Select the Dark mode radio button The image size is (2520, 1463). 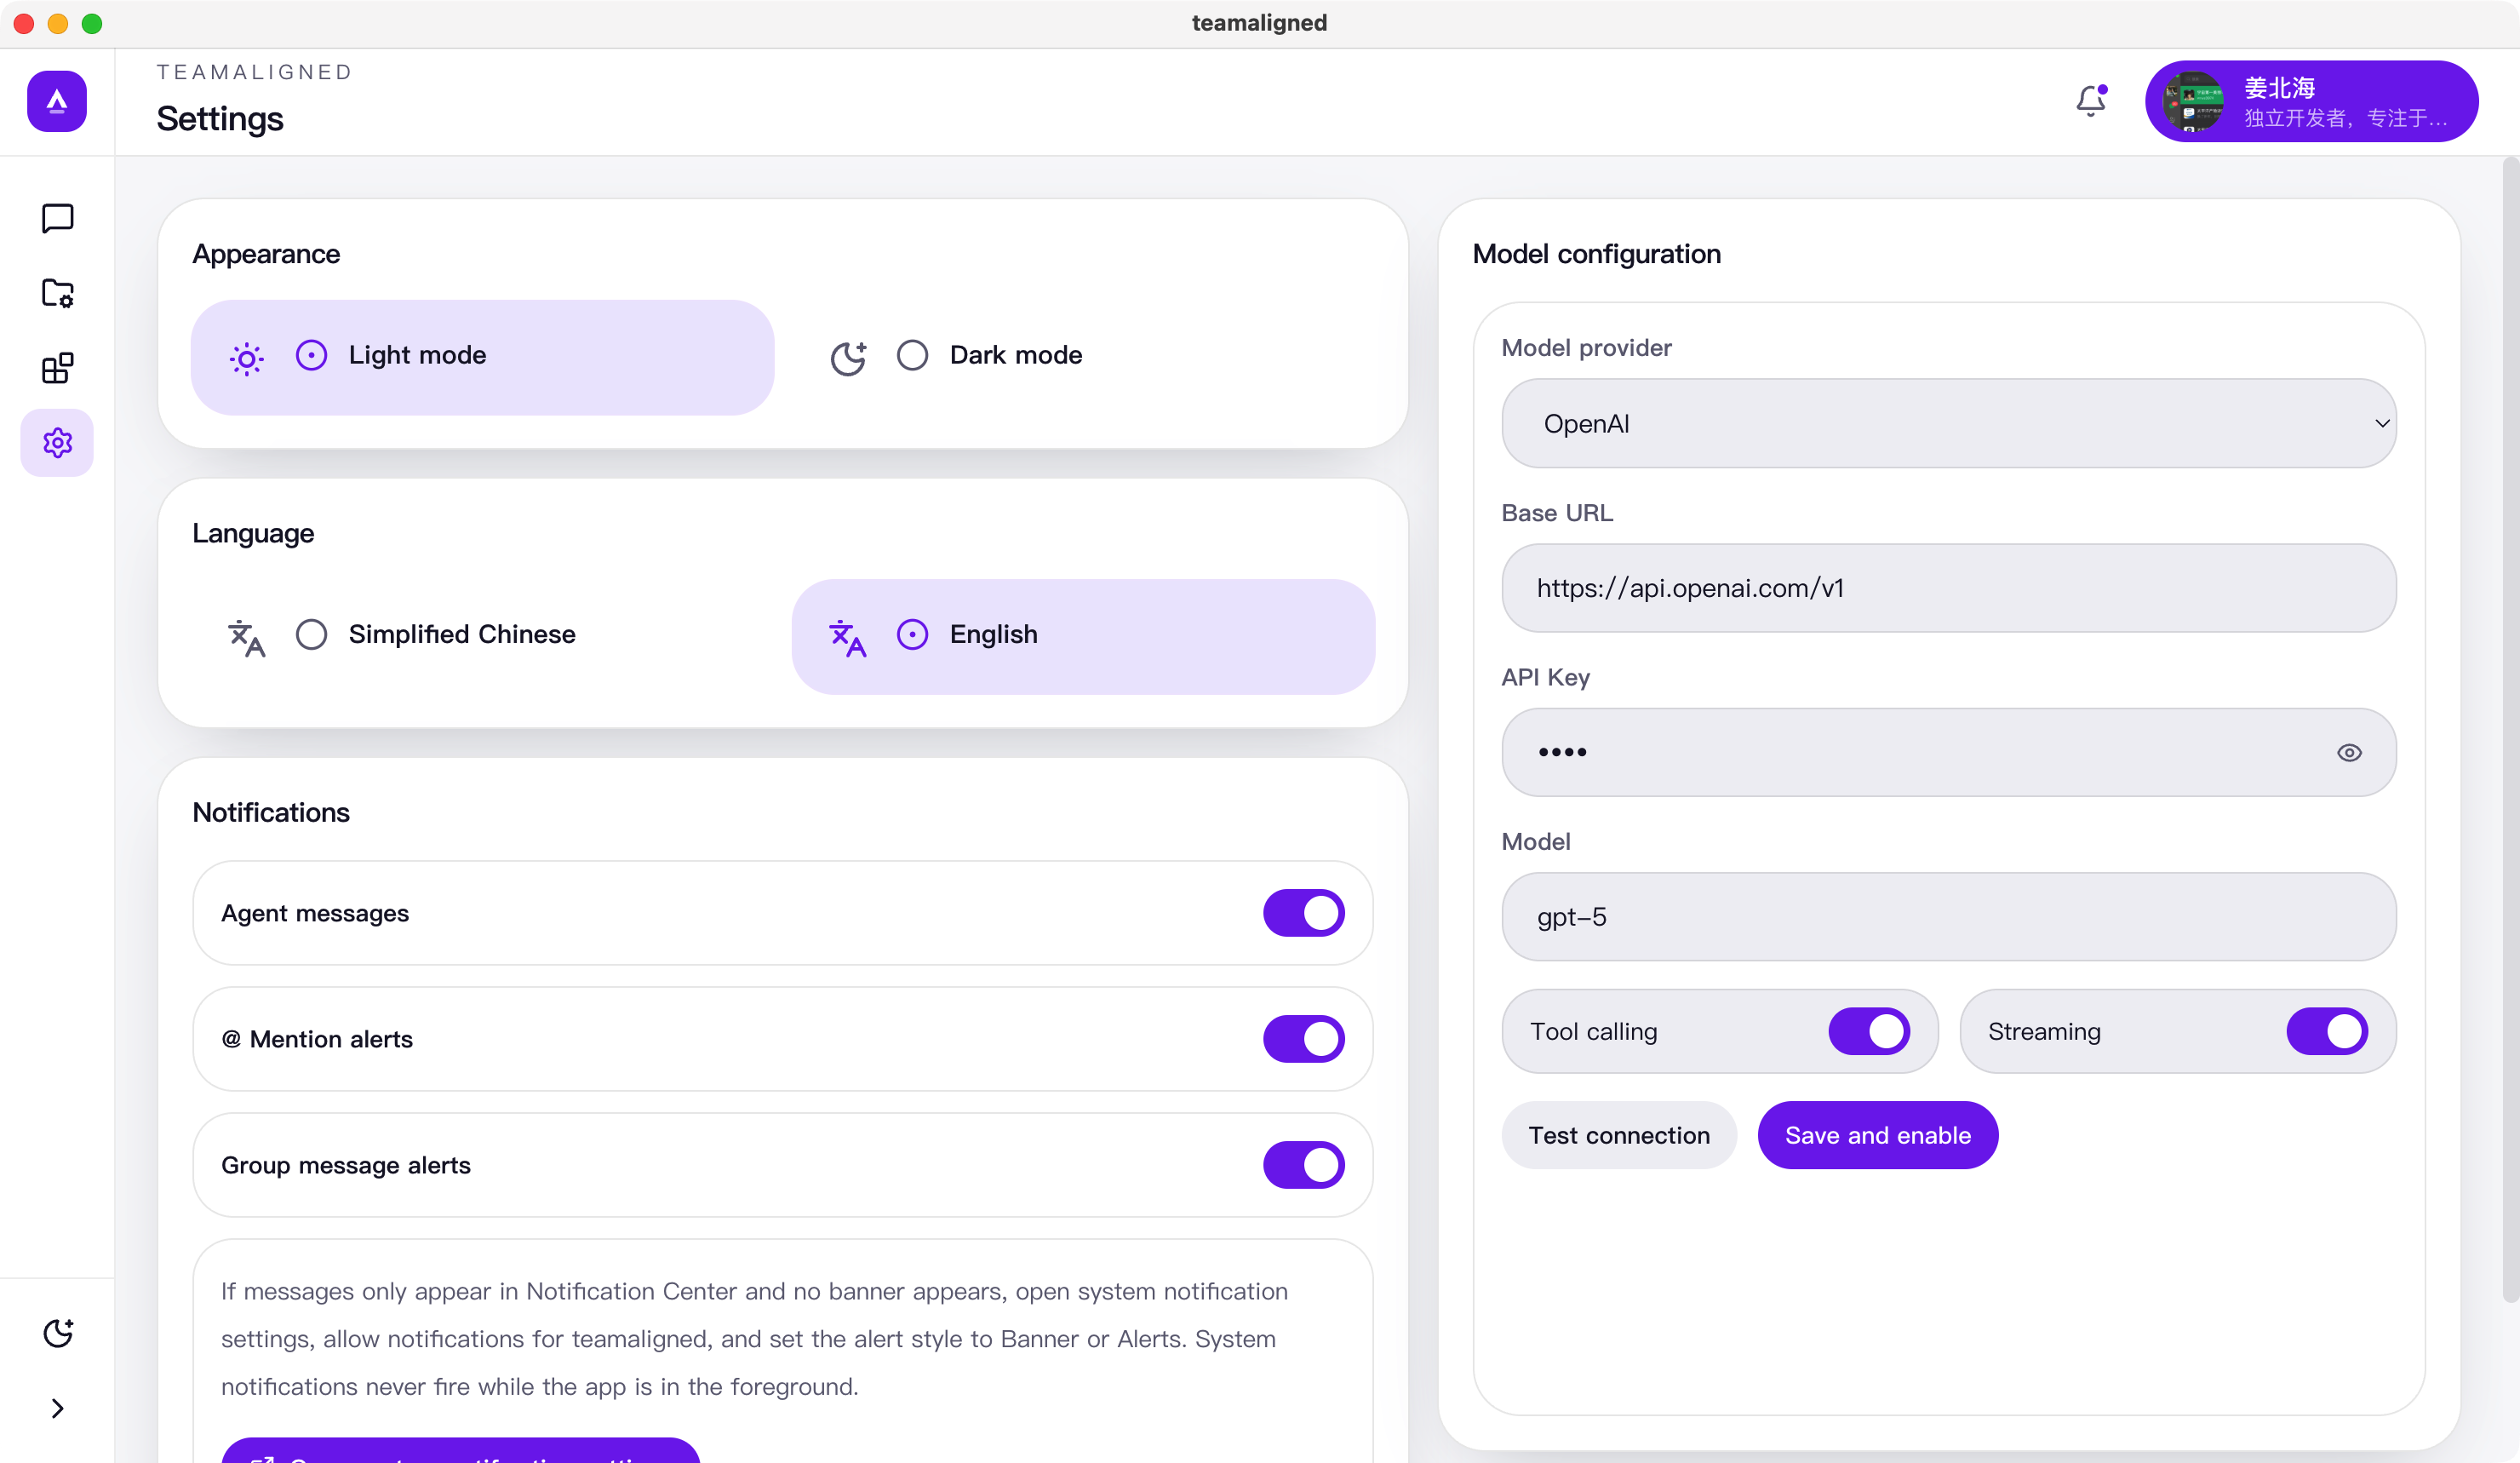912,355
